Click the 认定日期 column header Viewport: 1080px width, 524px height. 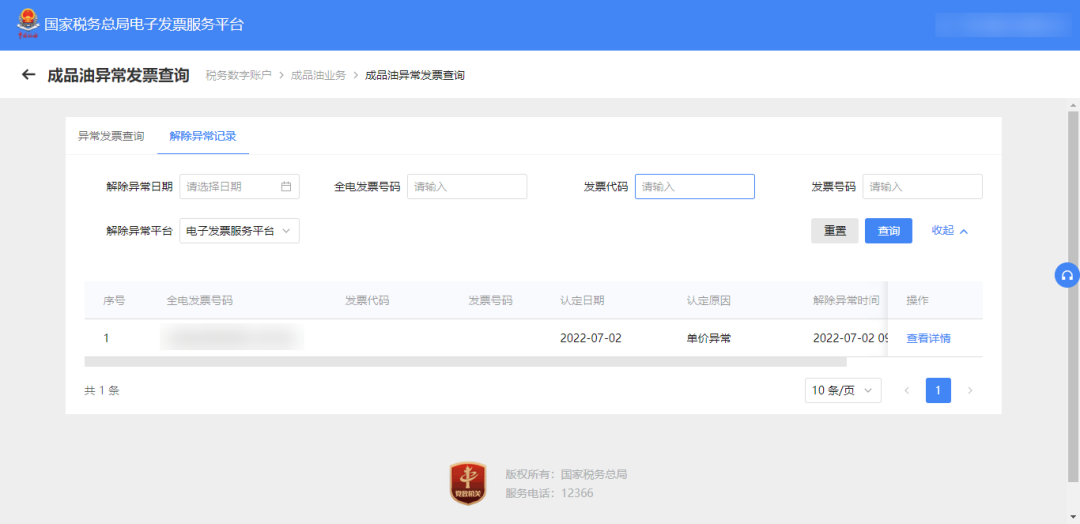(583, 301)
